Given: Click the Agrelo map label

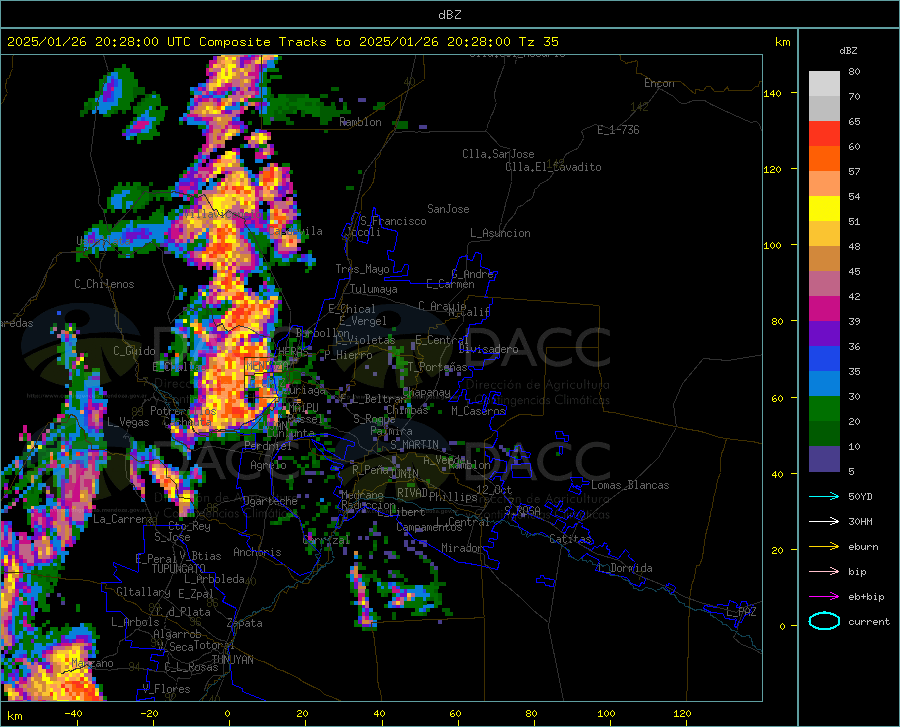Looking at the screenshot, I should click(268, 465).
